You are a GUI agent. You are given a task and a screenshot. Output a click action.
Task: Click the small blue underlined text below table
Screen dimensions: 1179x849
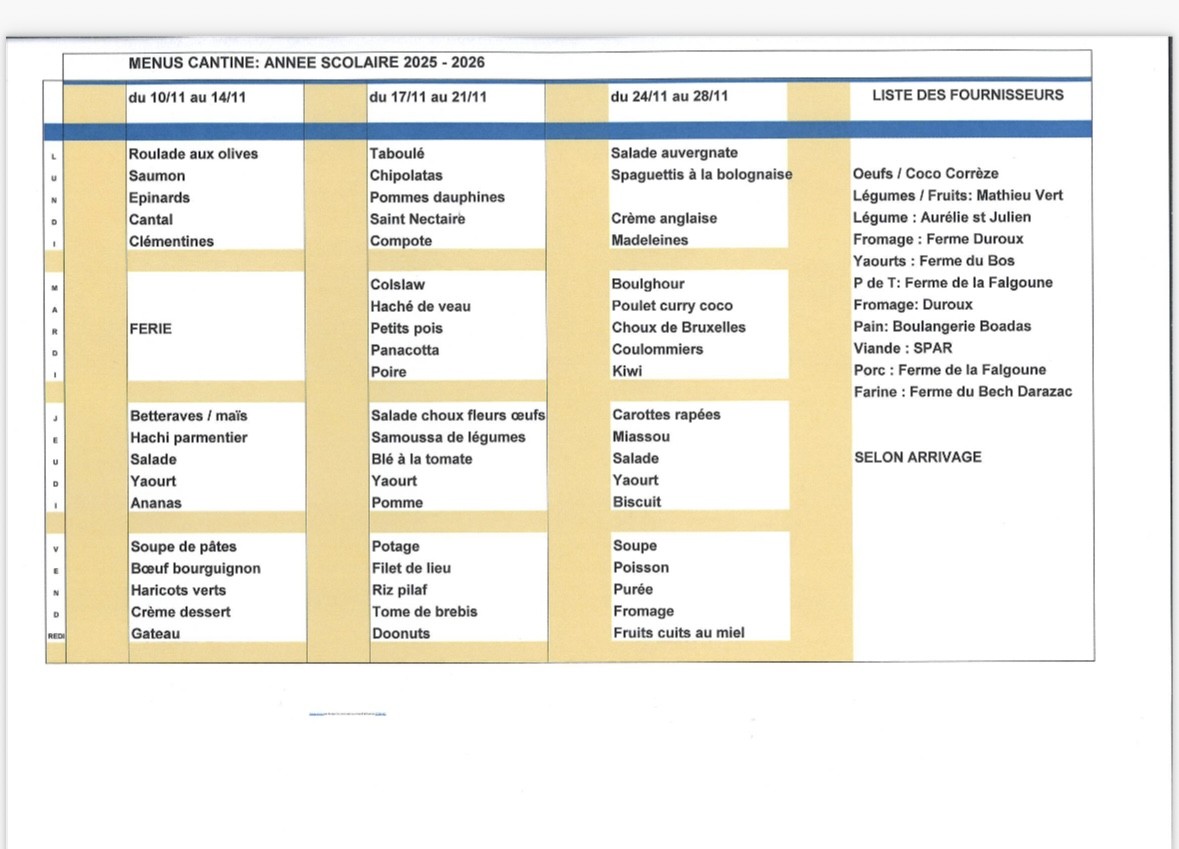tap(348, 714)
